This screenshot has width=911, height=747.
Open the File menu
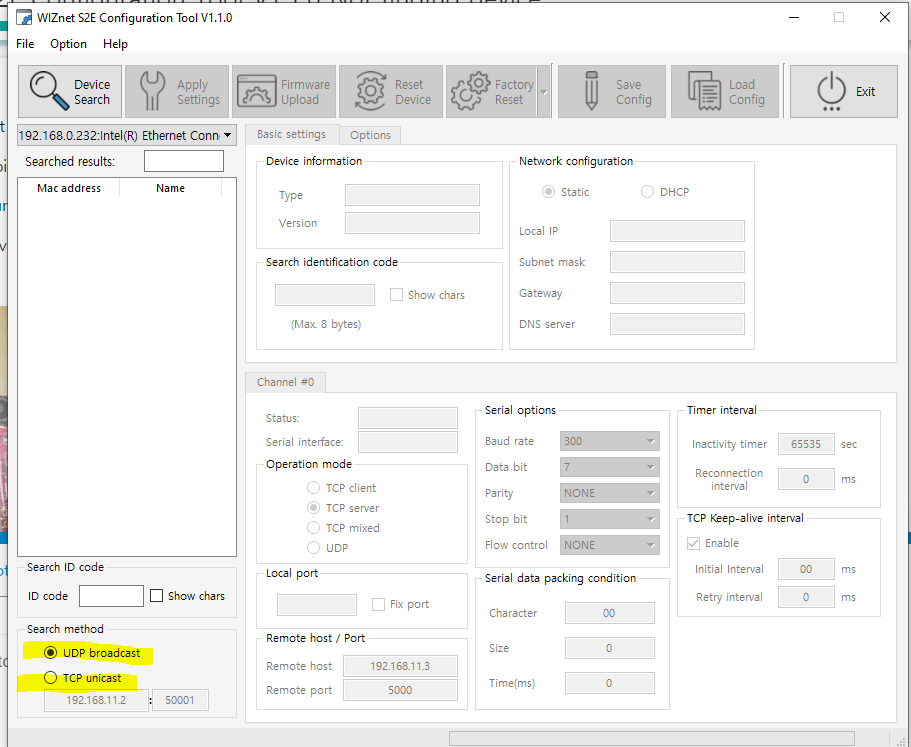pos(25,44)
